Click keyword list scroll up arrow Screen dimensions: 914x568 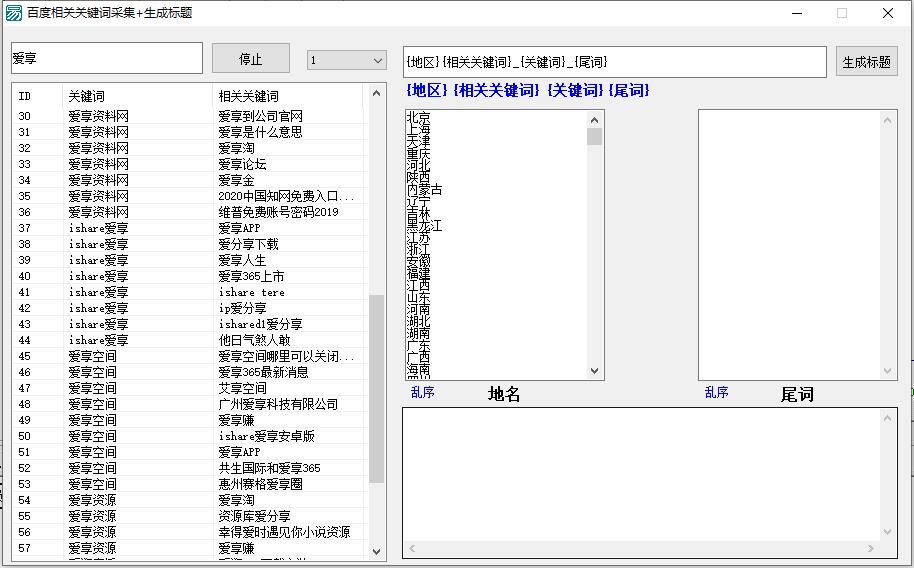click(x=377, y=93)
